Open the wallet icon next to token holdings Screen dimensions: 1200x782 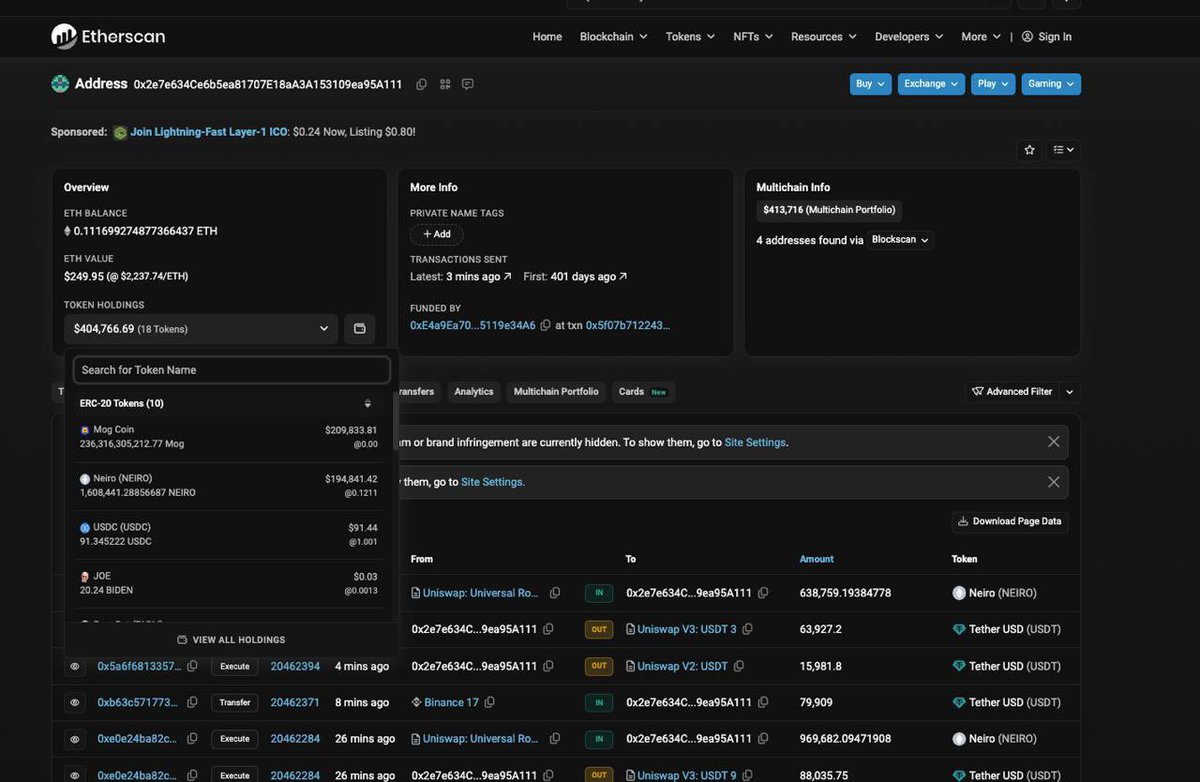pos(360,329)
